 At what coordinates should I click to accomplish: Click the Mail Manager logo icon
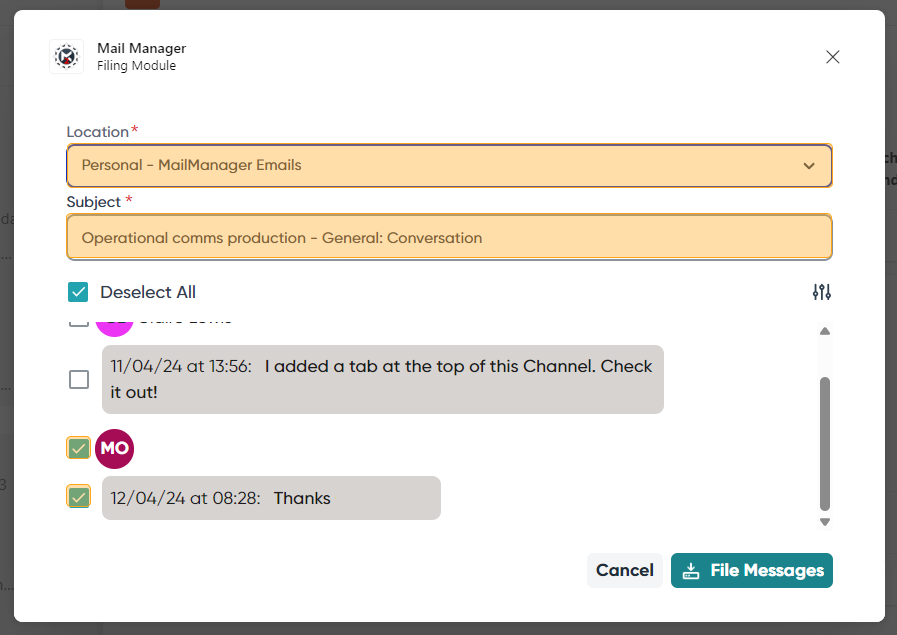pyautogui.click(x=66, y=57)
